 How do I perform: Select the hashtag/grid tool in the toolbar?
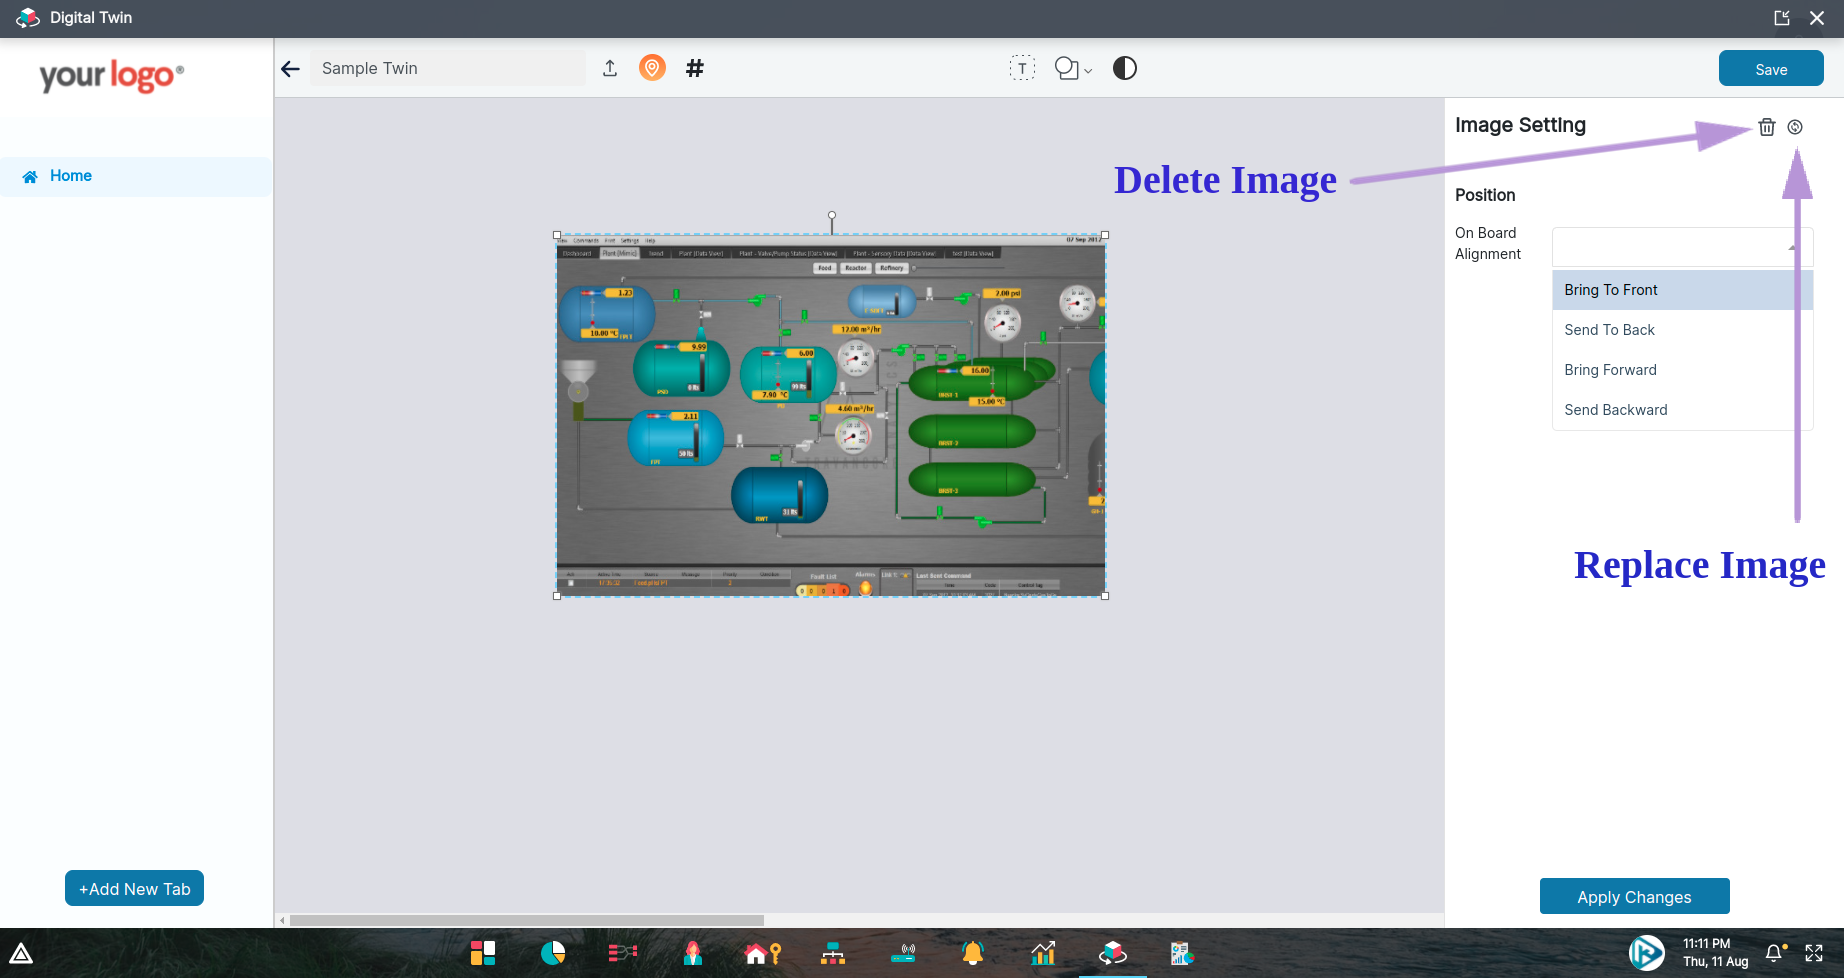(x=694, y=68)
